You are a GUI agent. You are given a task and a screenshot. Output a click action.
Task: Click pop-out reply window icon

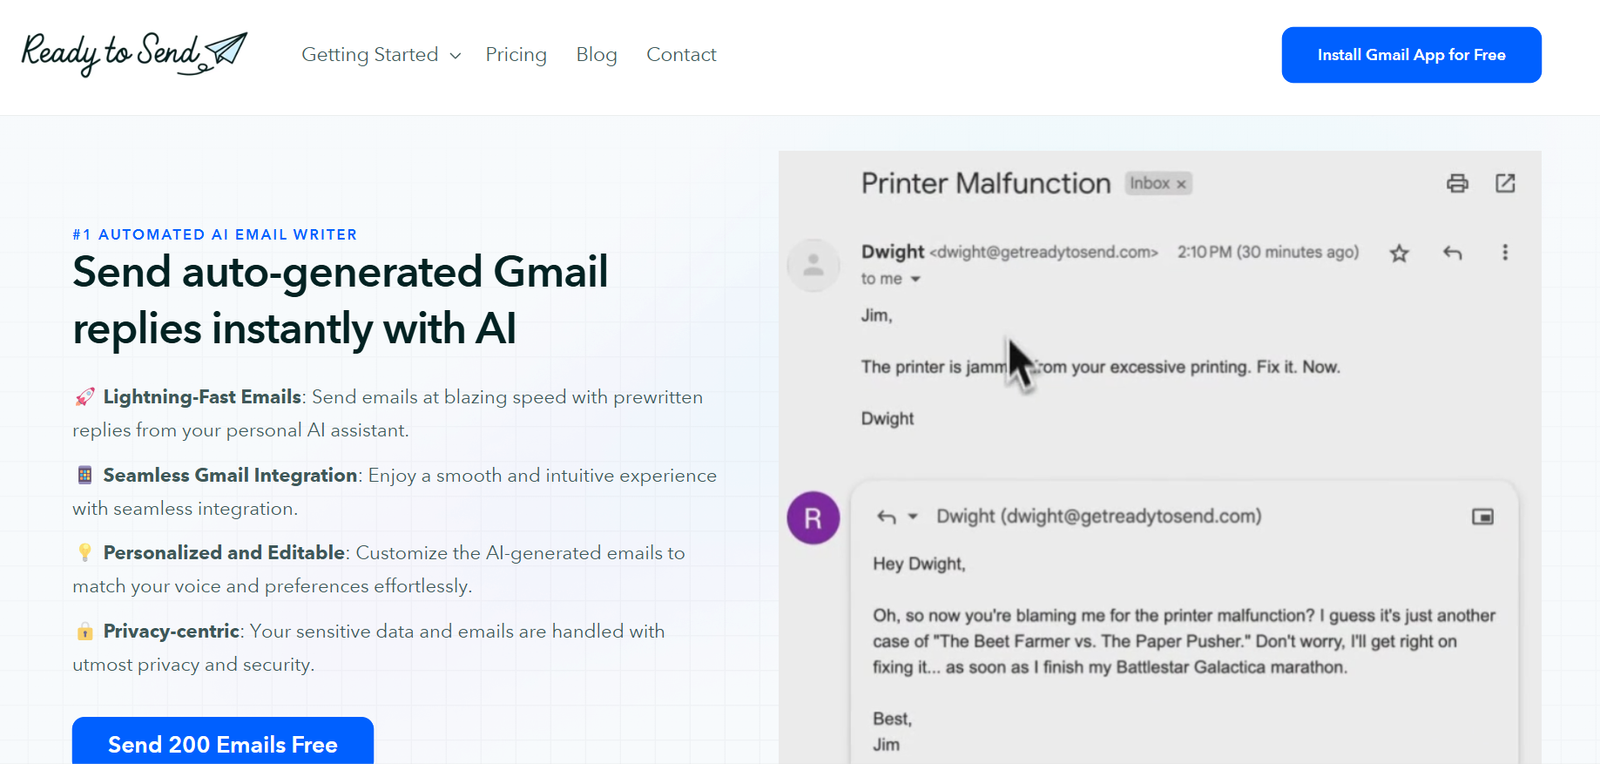(1482, 517)
